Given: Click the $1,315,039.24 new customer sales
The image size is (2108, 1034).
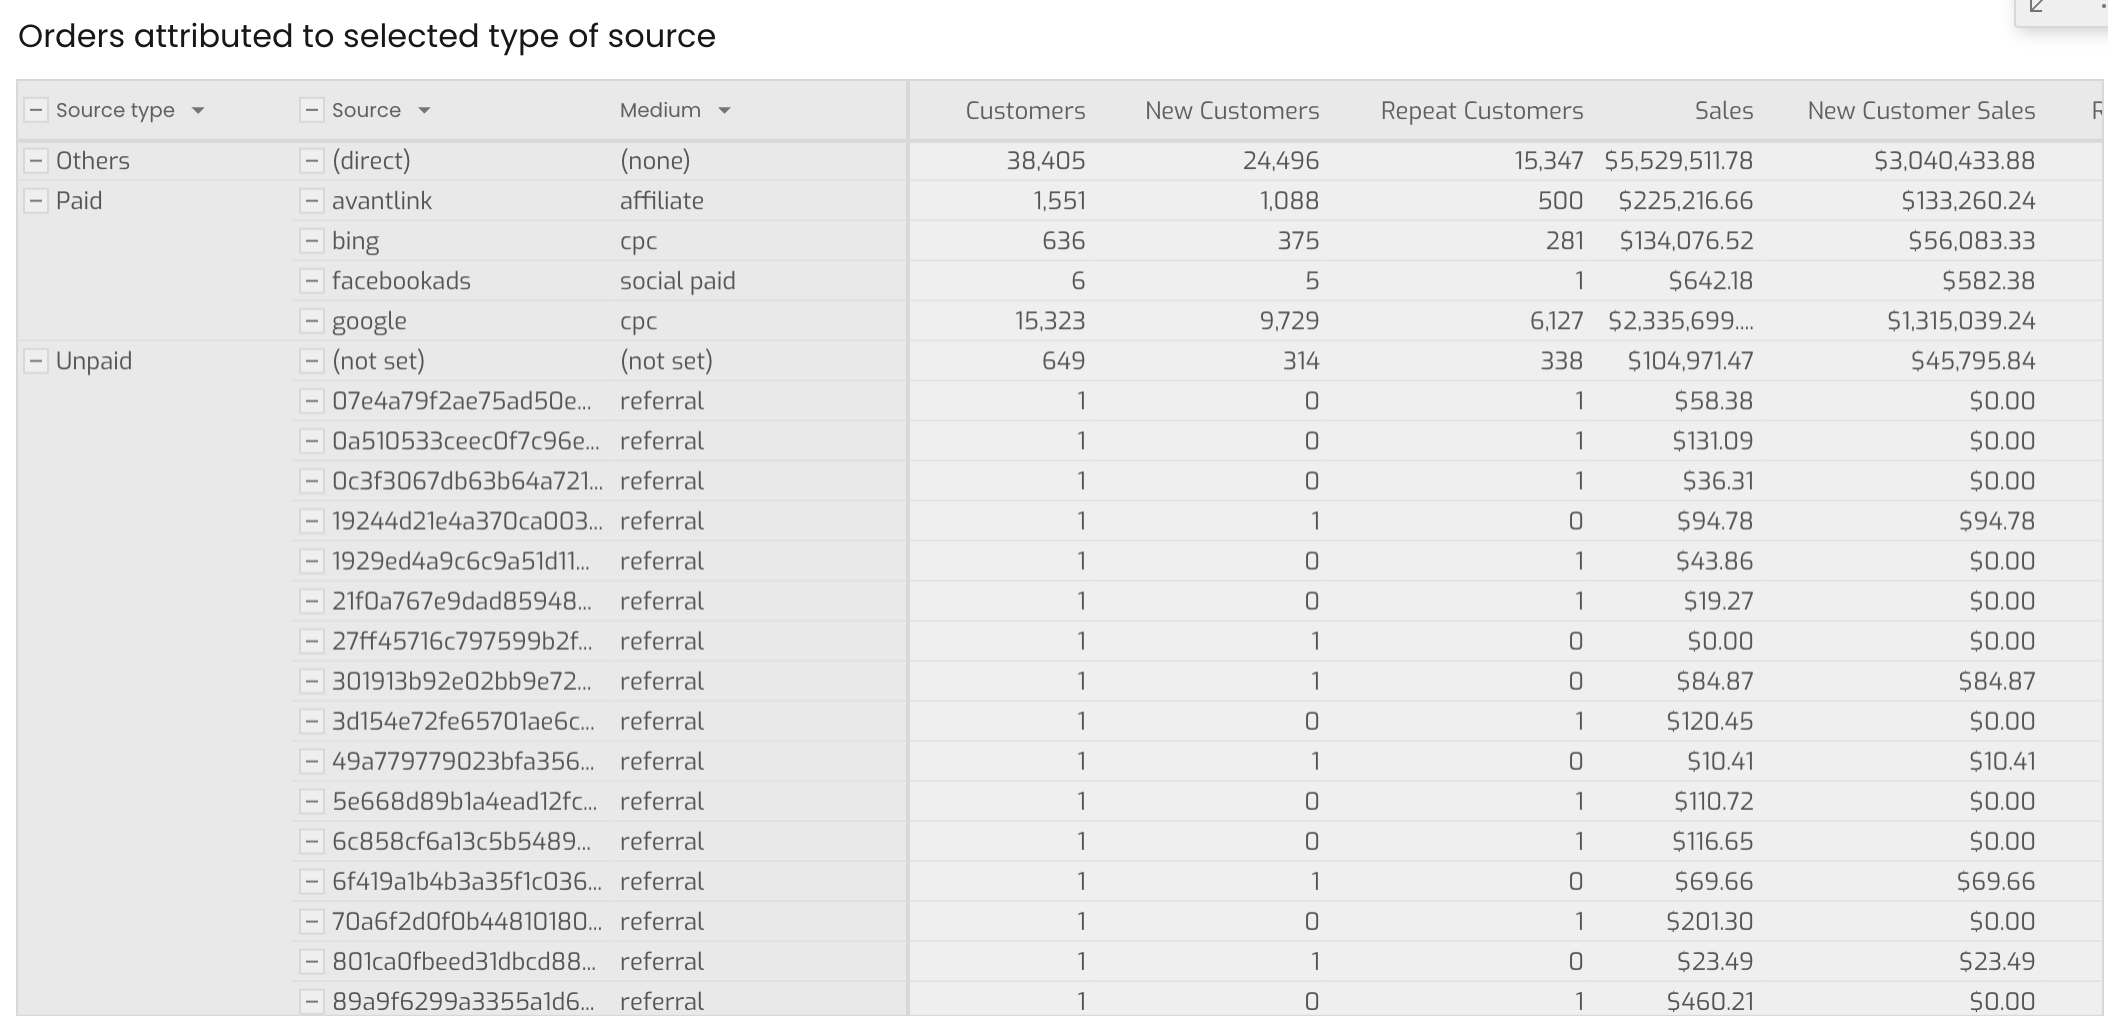Looking at the screenshot, I should (1961, 320).
